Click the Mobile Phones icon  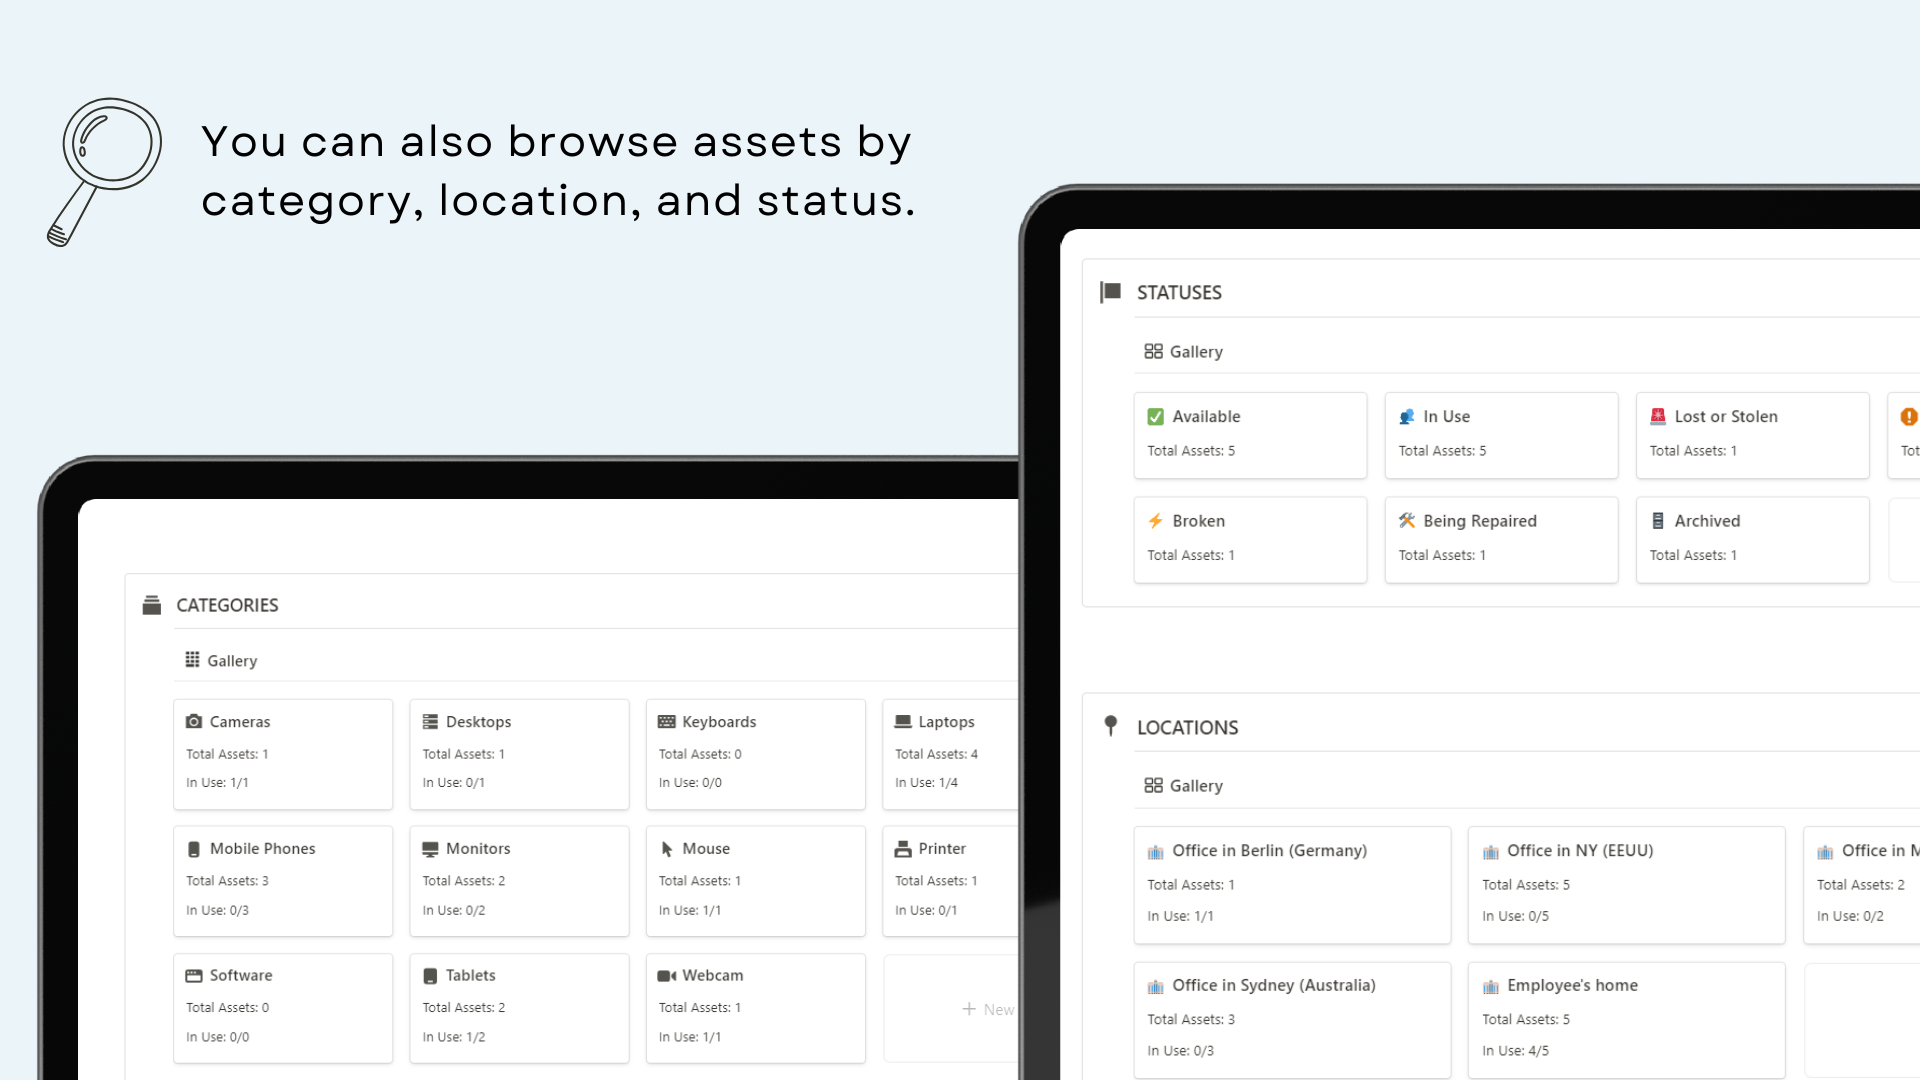(x=194, y=849)
